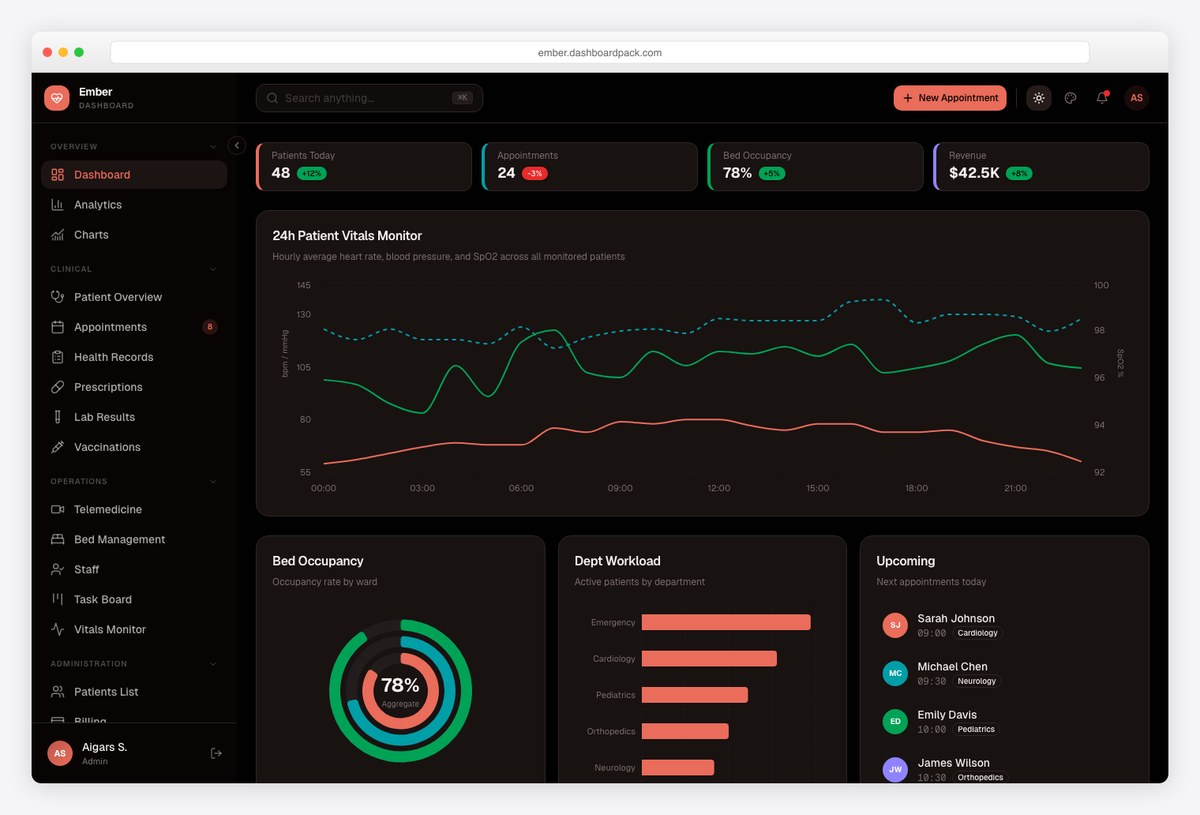The width and height of the screenshot is (1200, 815).
Task: Click the Appointments calendar icon
Action: (58, 327)
